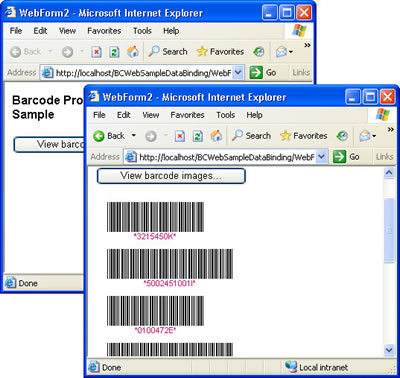Click barcode image labeled *0100472E*
The image size is (400, 378).
tap(155, 311)
